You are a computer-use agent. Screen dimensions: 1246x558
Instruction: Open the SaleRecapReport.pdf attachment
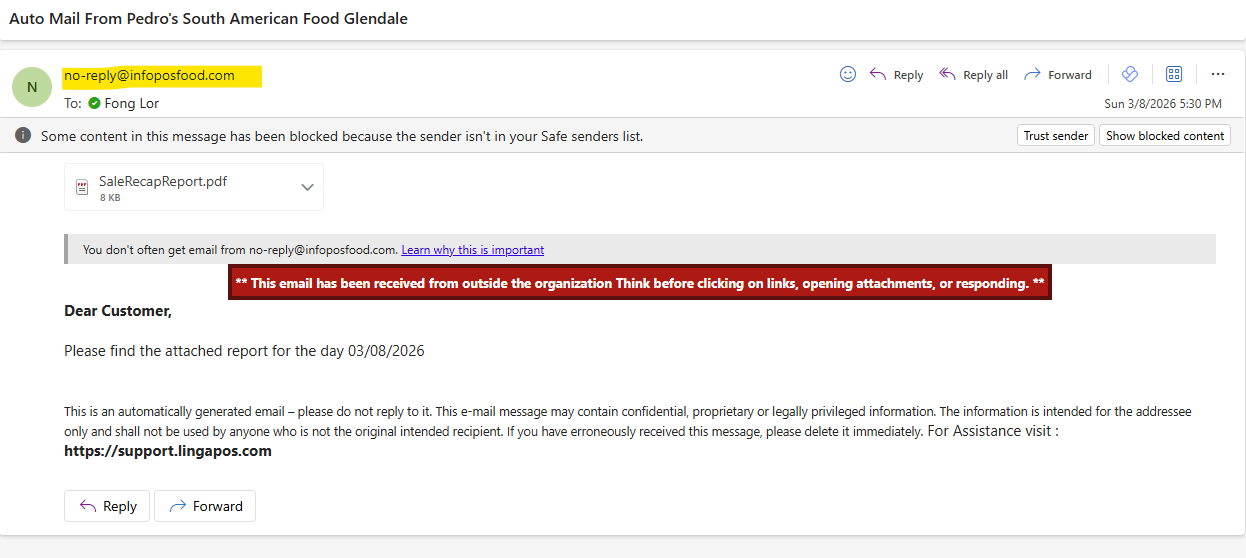click(x=169, y=182)
